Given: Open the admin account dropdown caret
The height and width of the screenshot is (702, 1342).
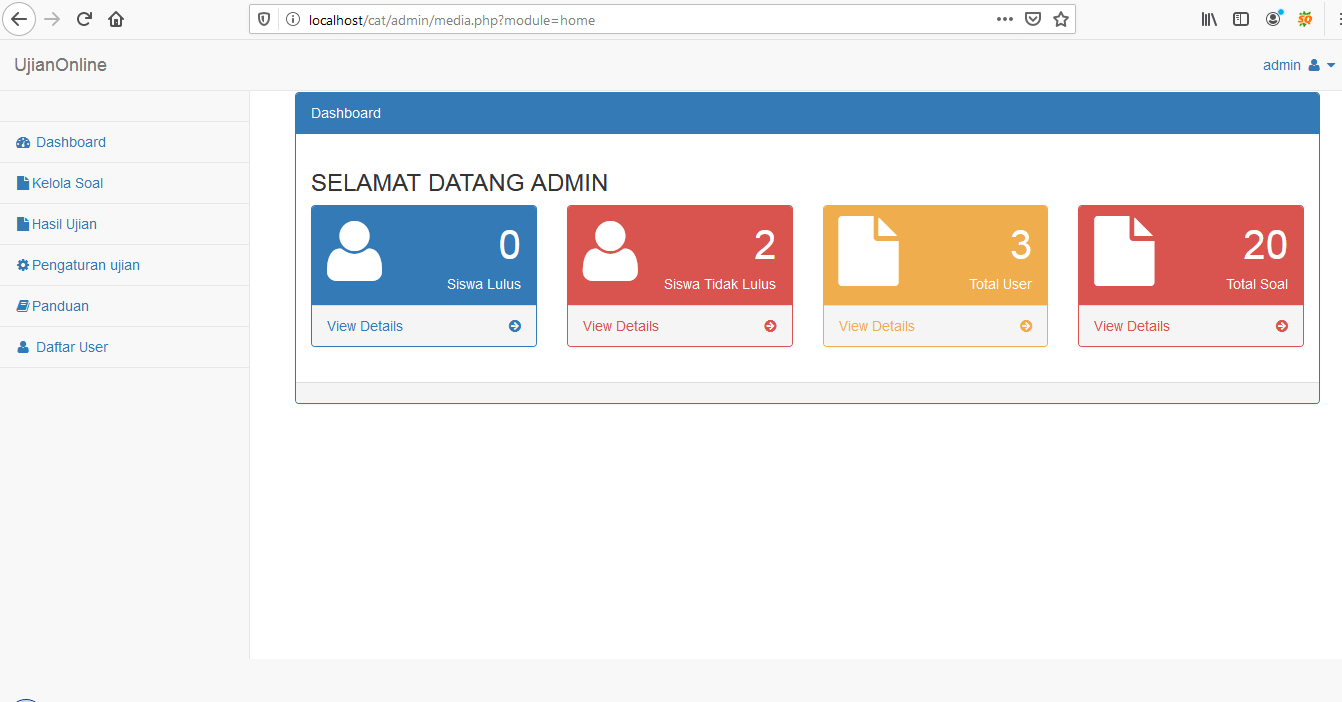Looking at the screenshot, I should coord(1330,65).
